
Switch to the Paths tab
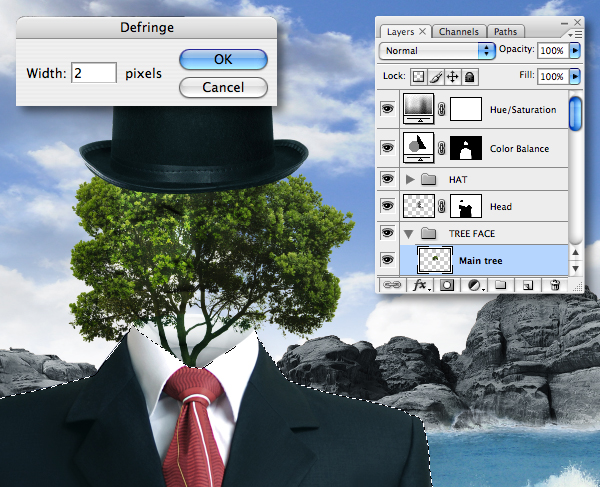tap(505, 31)
